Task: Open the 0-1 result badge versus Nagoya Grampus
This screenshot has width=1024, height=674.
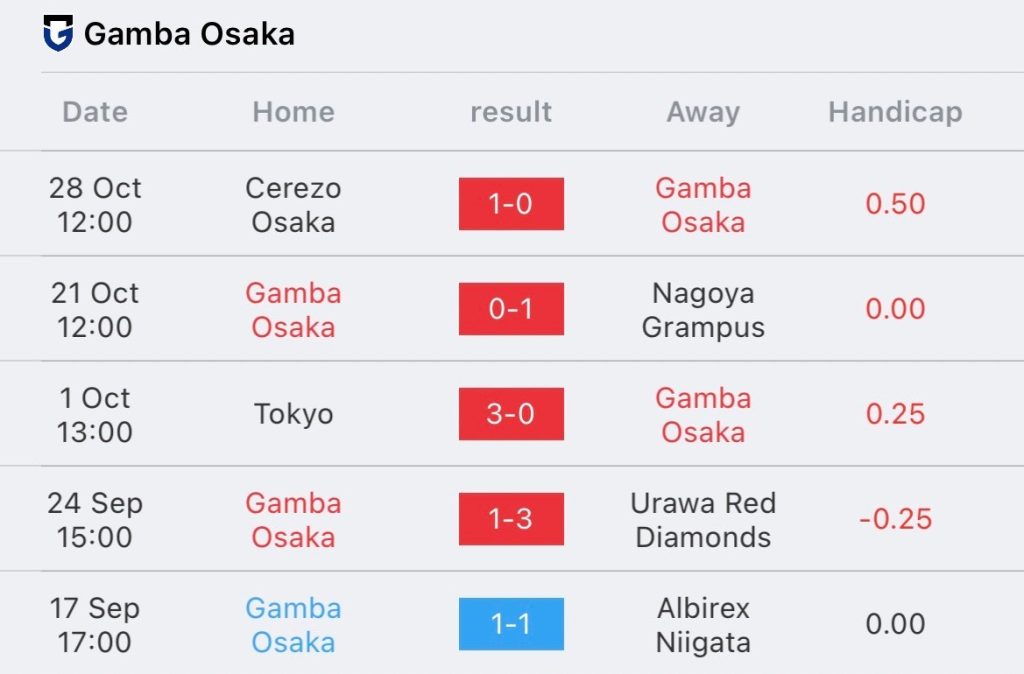Action: 511,309
